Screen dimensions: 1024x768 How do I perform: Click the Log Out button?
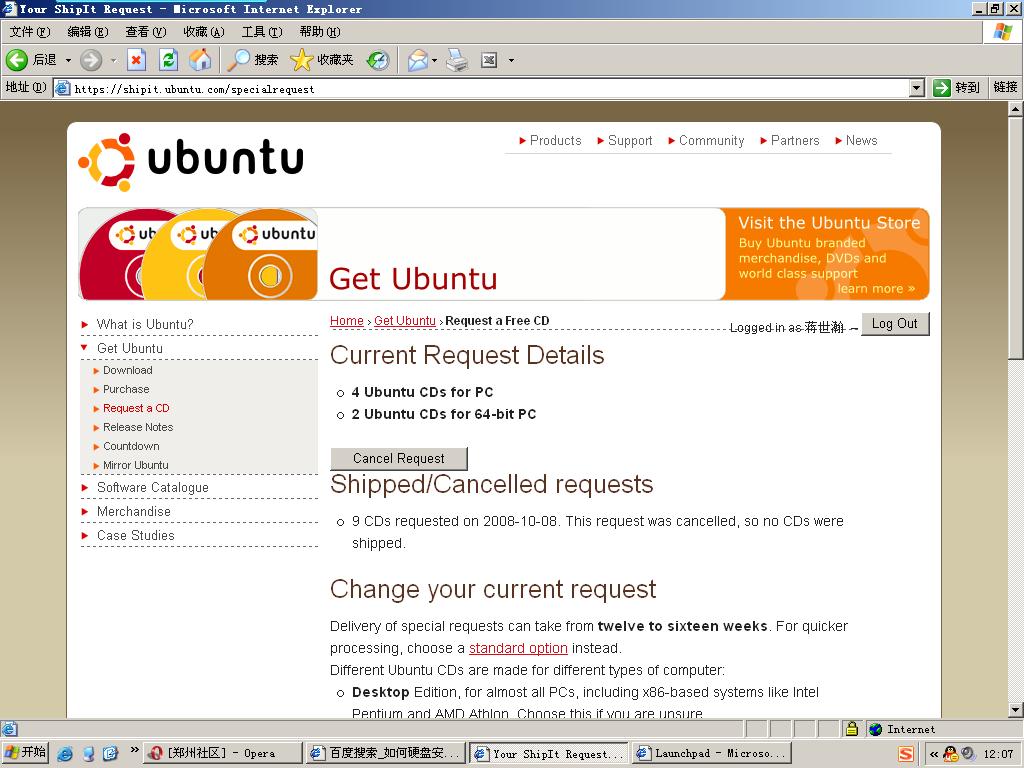pos(895,324)
